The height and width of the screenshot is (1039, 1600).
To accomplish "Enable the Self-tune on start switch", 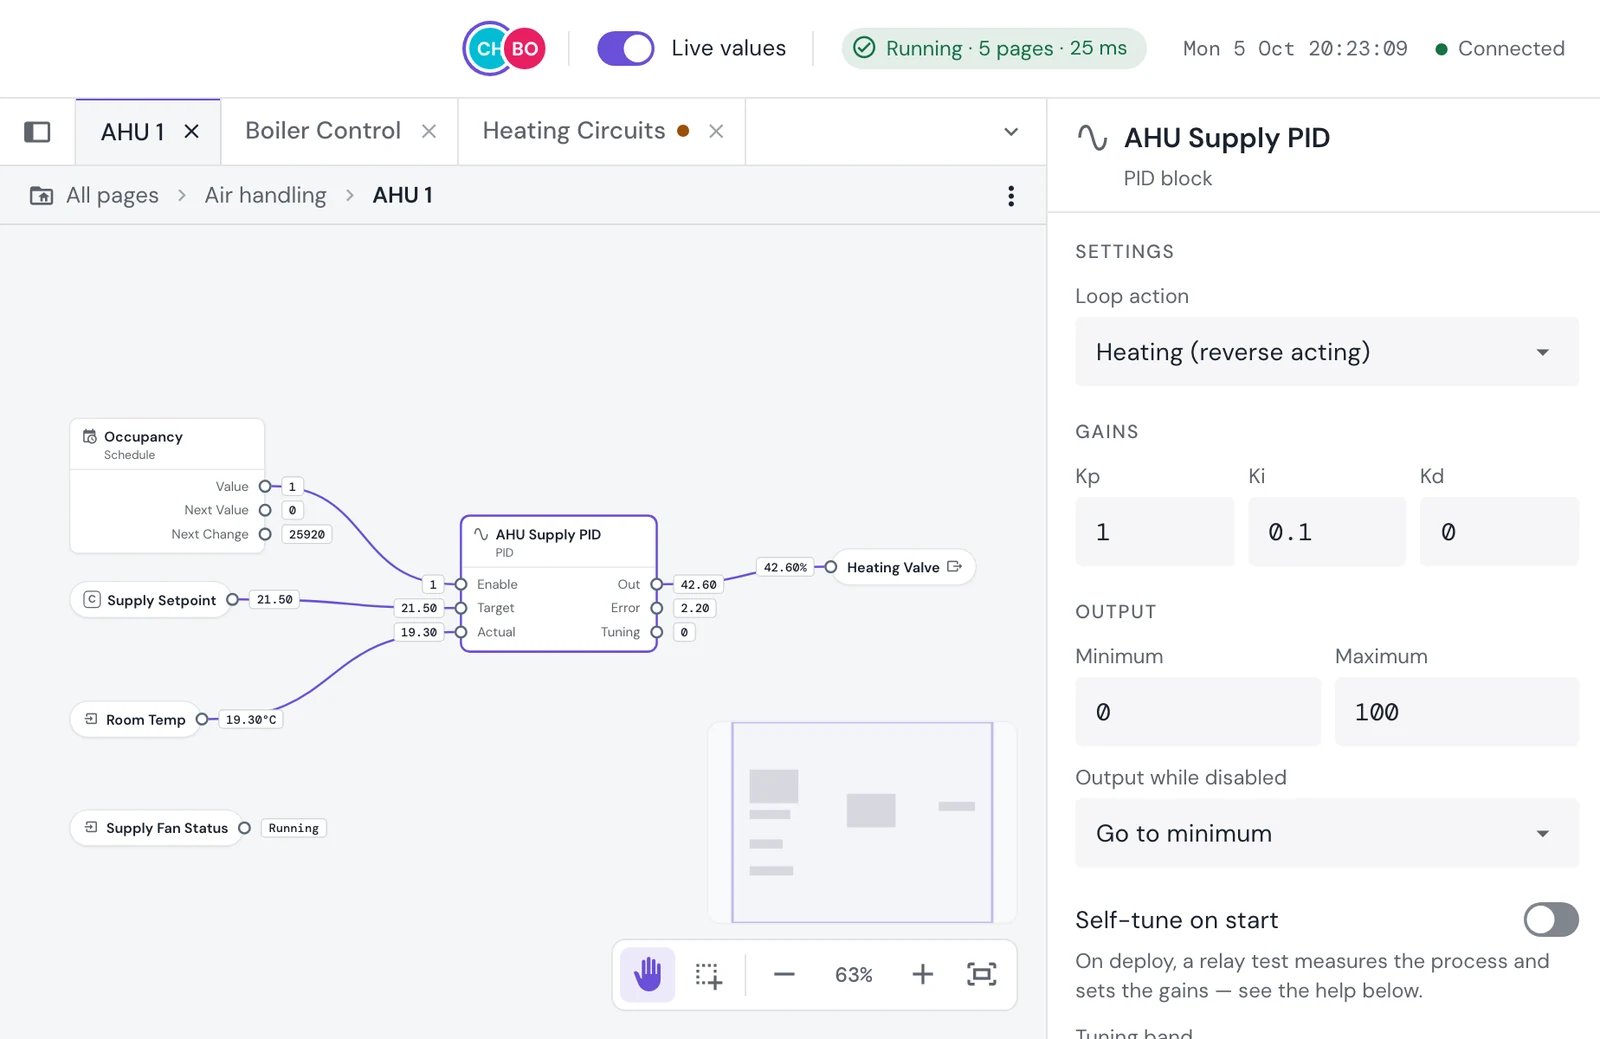I will (1551, 920).
